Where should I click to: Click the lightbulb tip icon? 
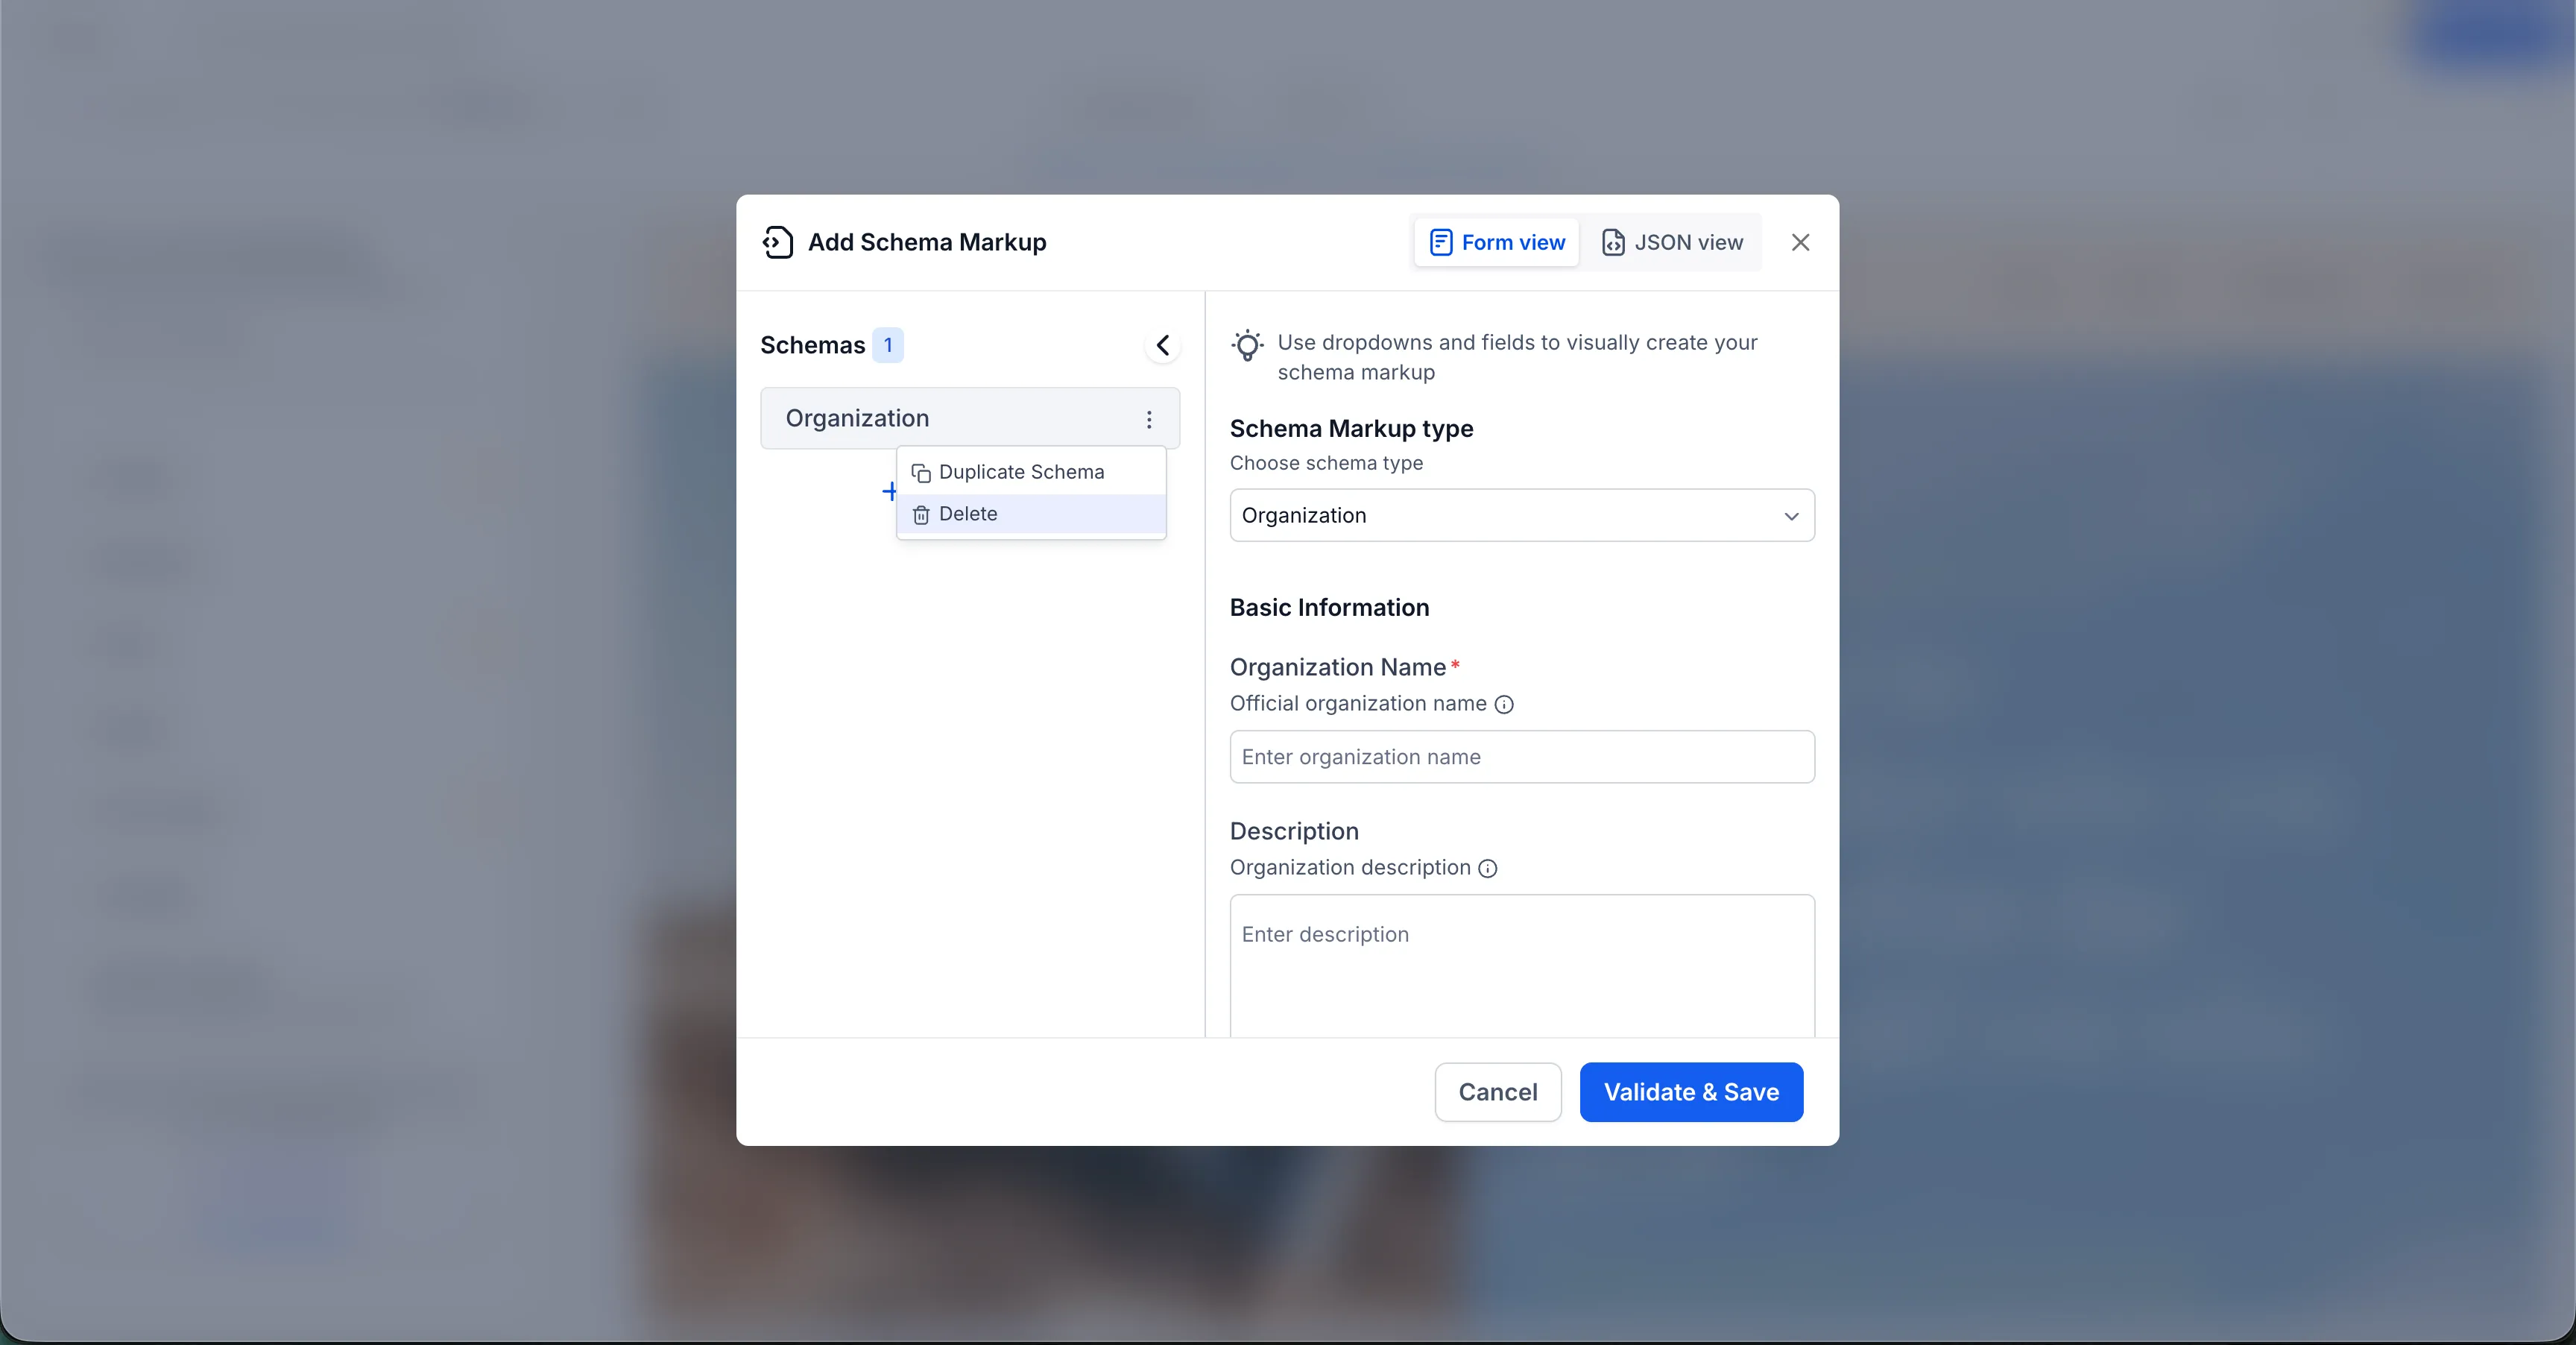[1247, 345]
